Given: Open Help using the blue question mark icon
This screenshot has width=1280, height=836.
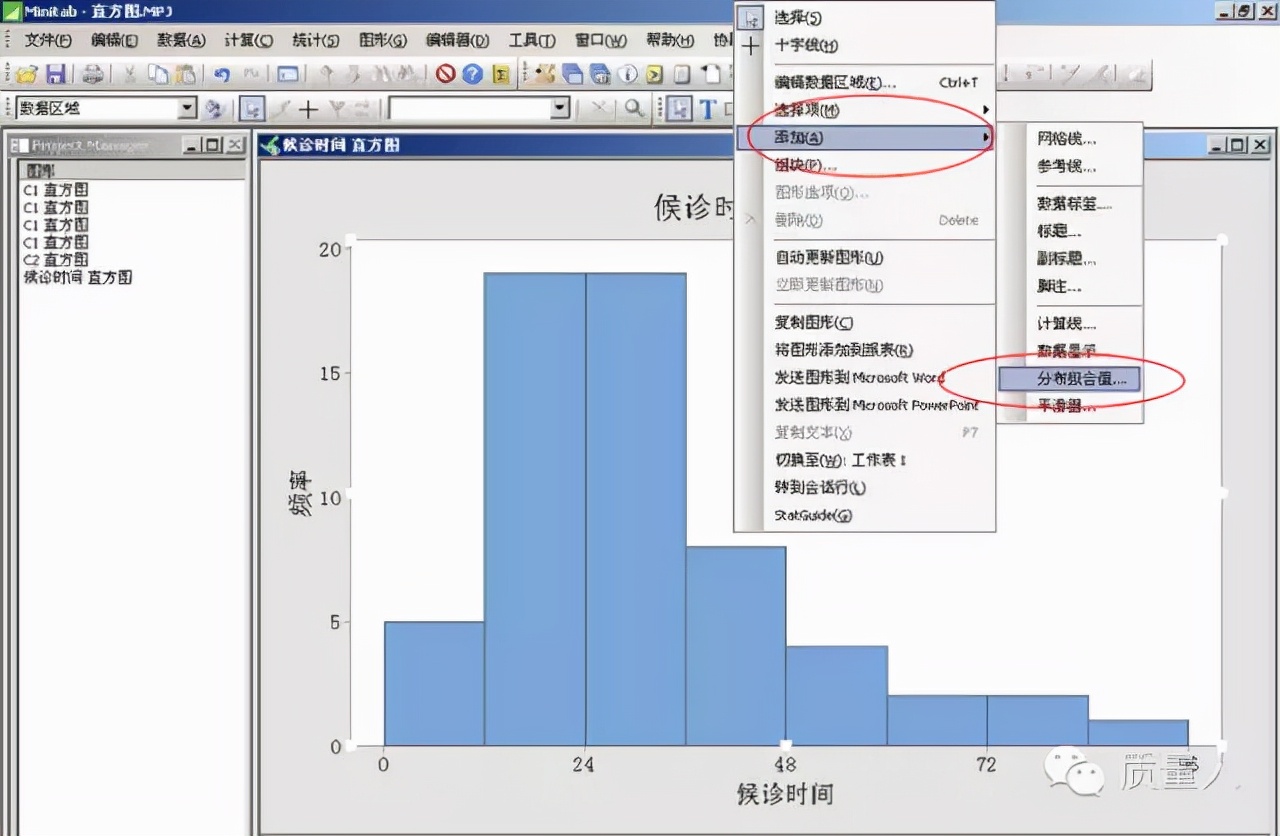Looking at the screenshot, I should tap(472, 73).
